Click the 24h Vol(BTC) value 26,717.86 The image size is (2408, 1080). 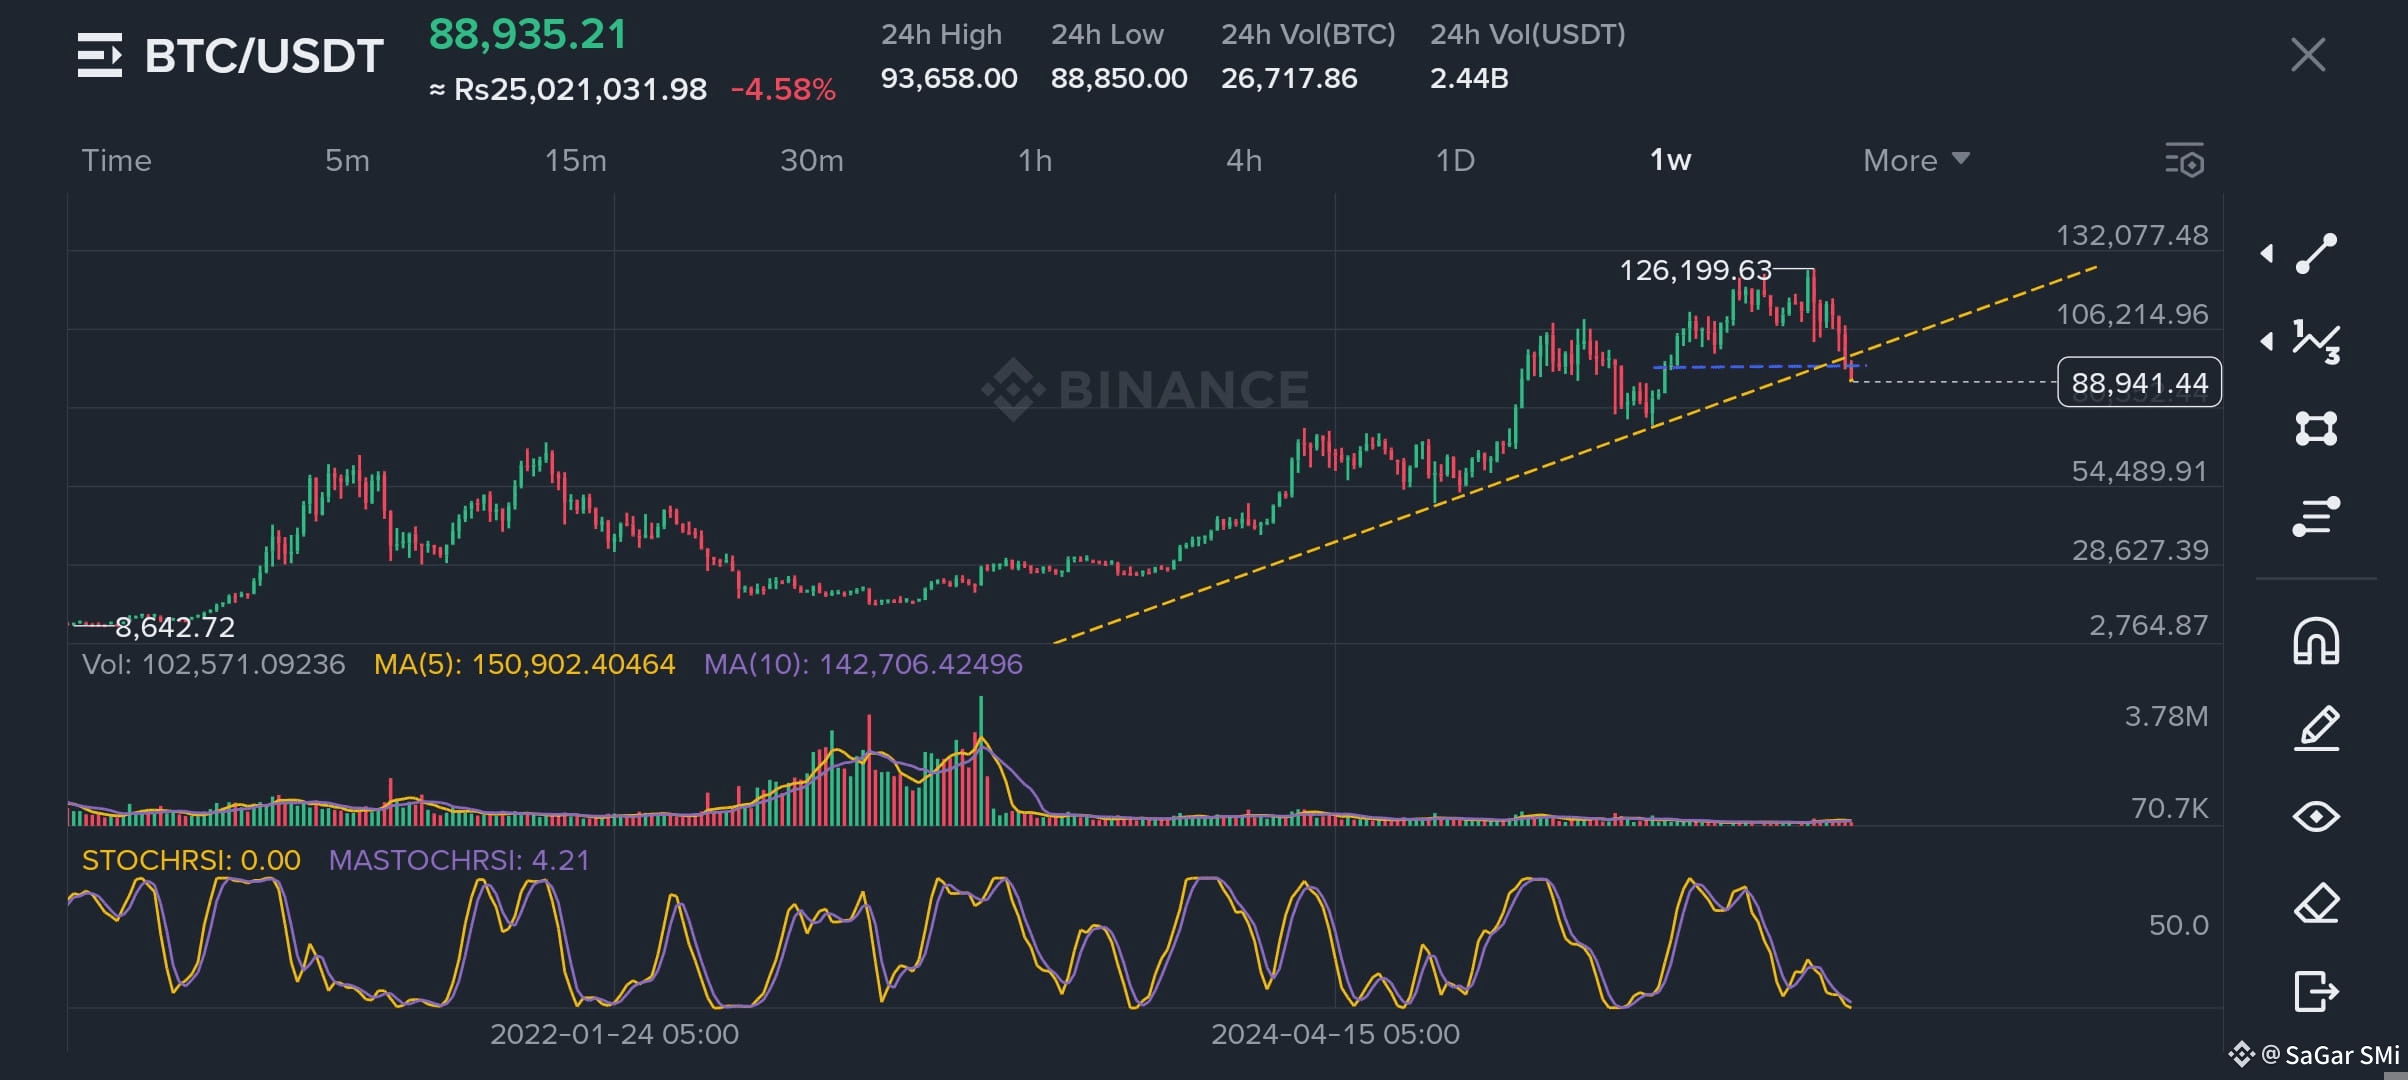(1289, 78)
